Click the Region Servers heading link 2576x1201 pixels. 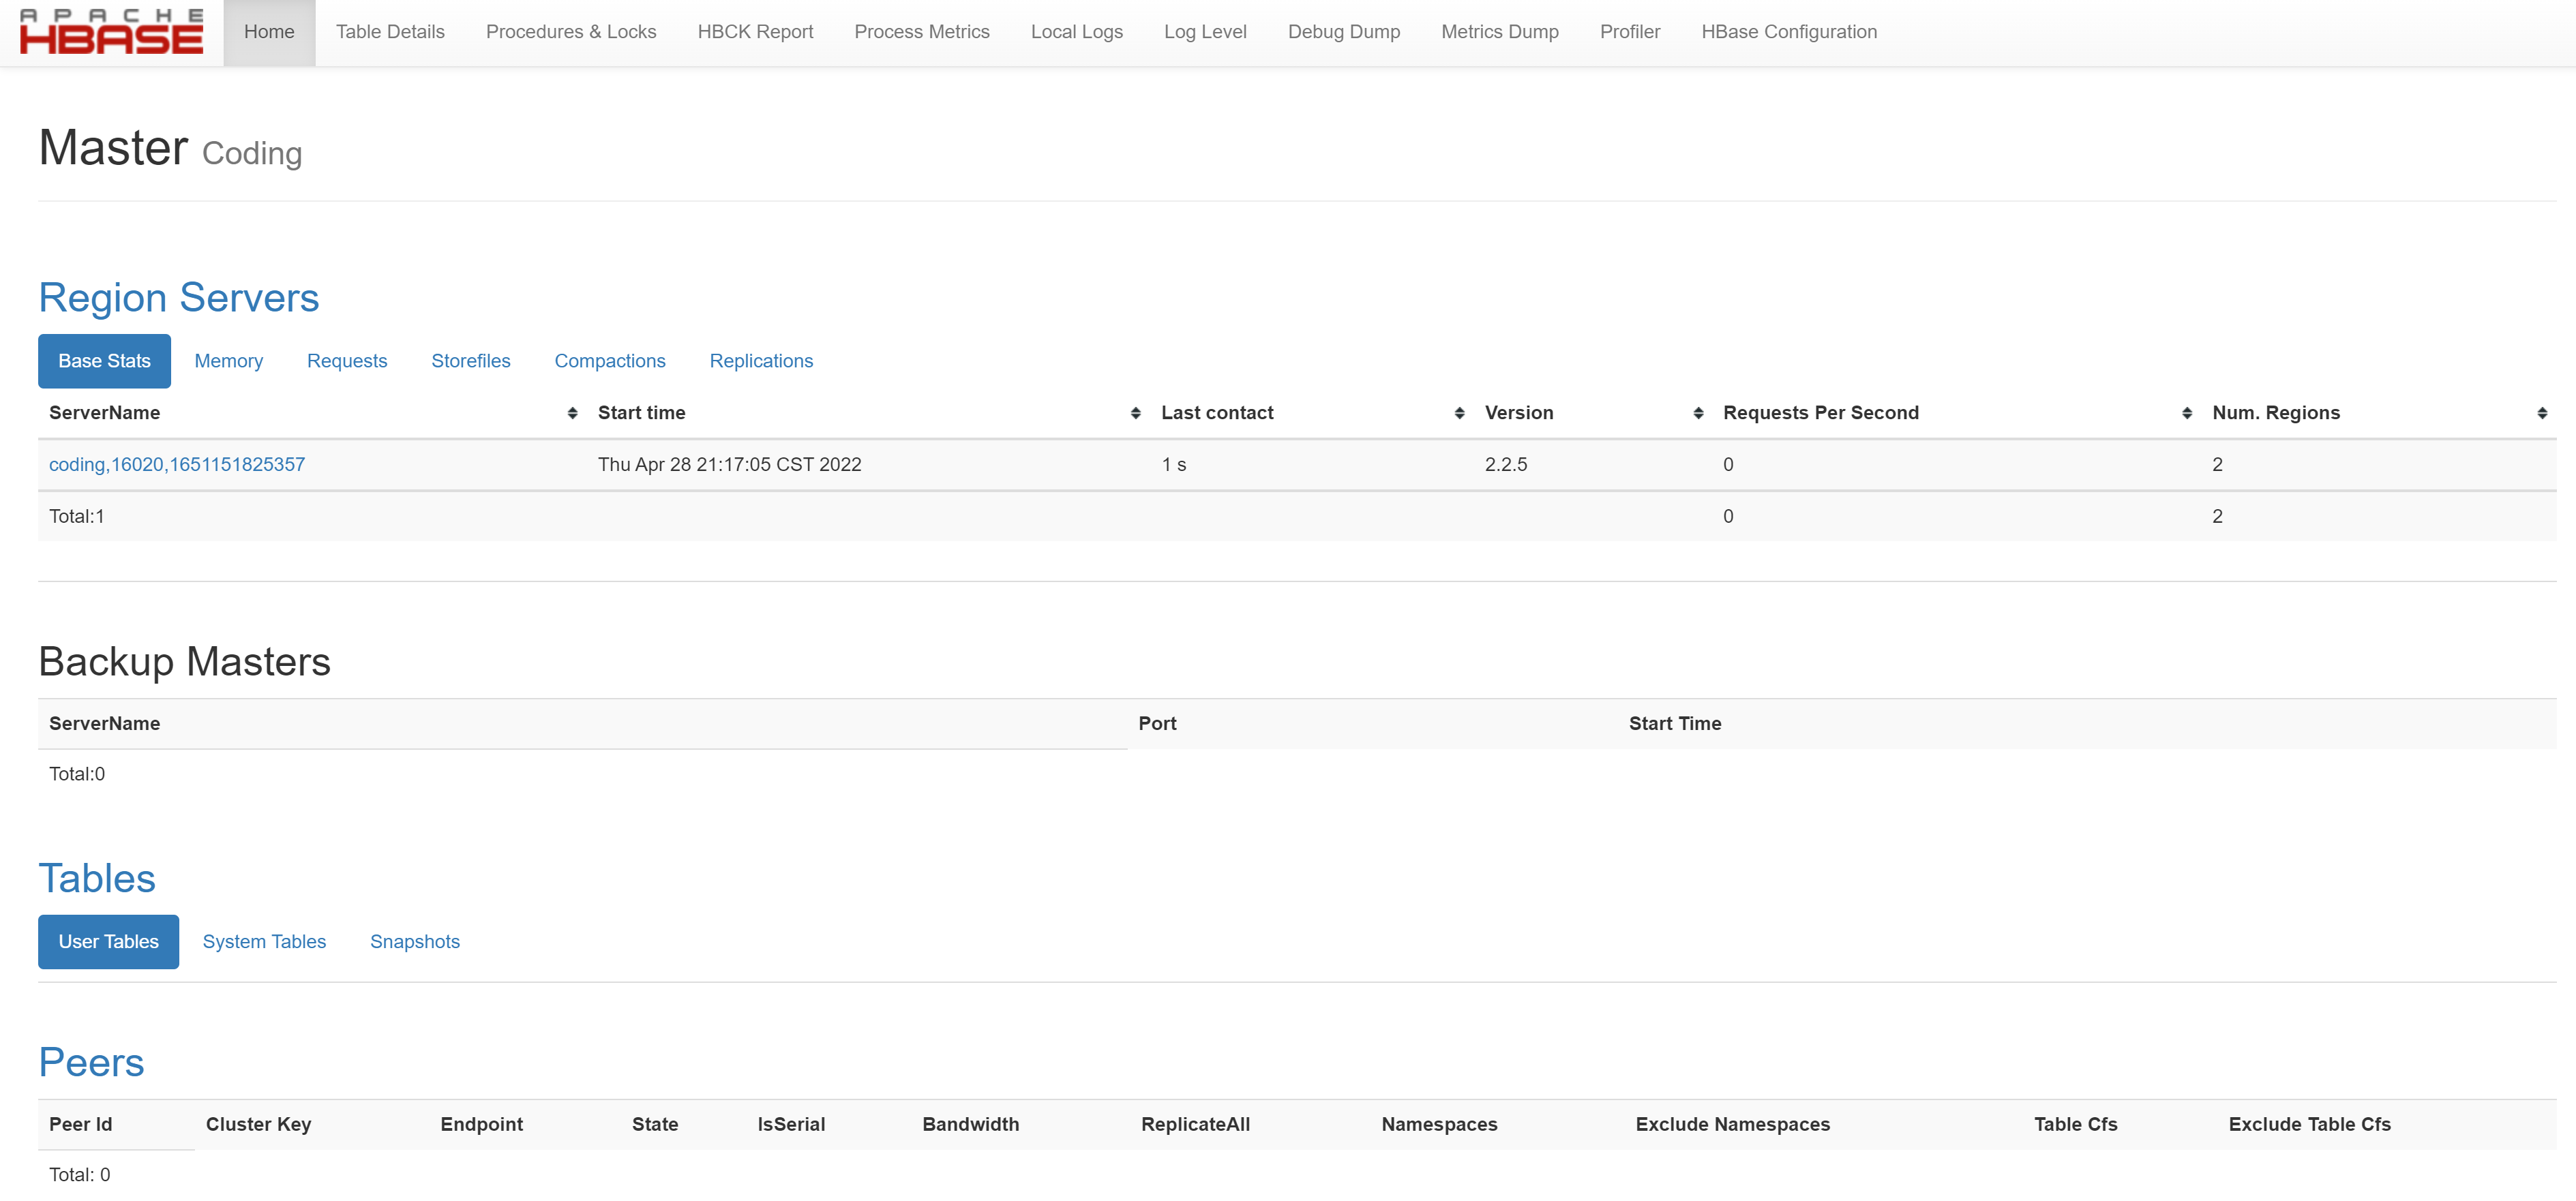click(x=178, y=298)
